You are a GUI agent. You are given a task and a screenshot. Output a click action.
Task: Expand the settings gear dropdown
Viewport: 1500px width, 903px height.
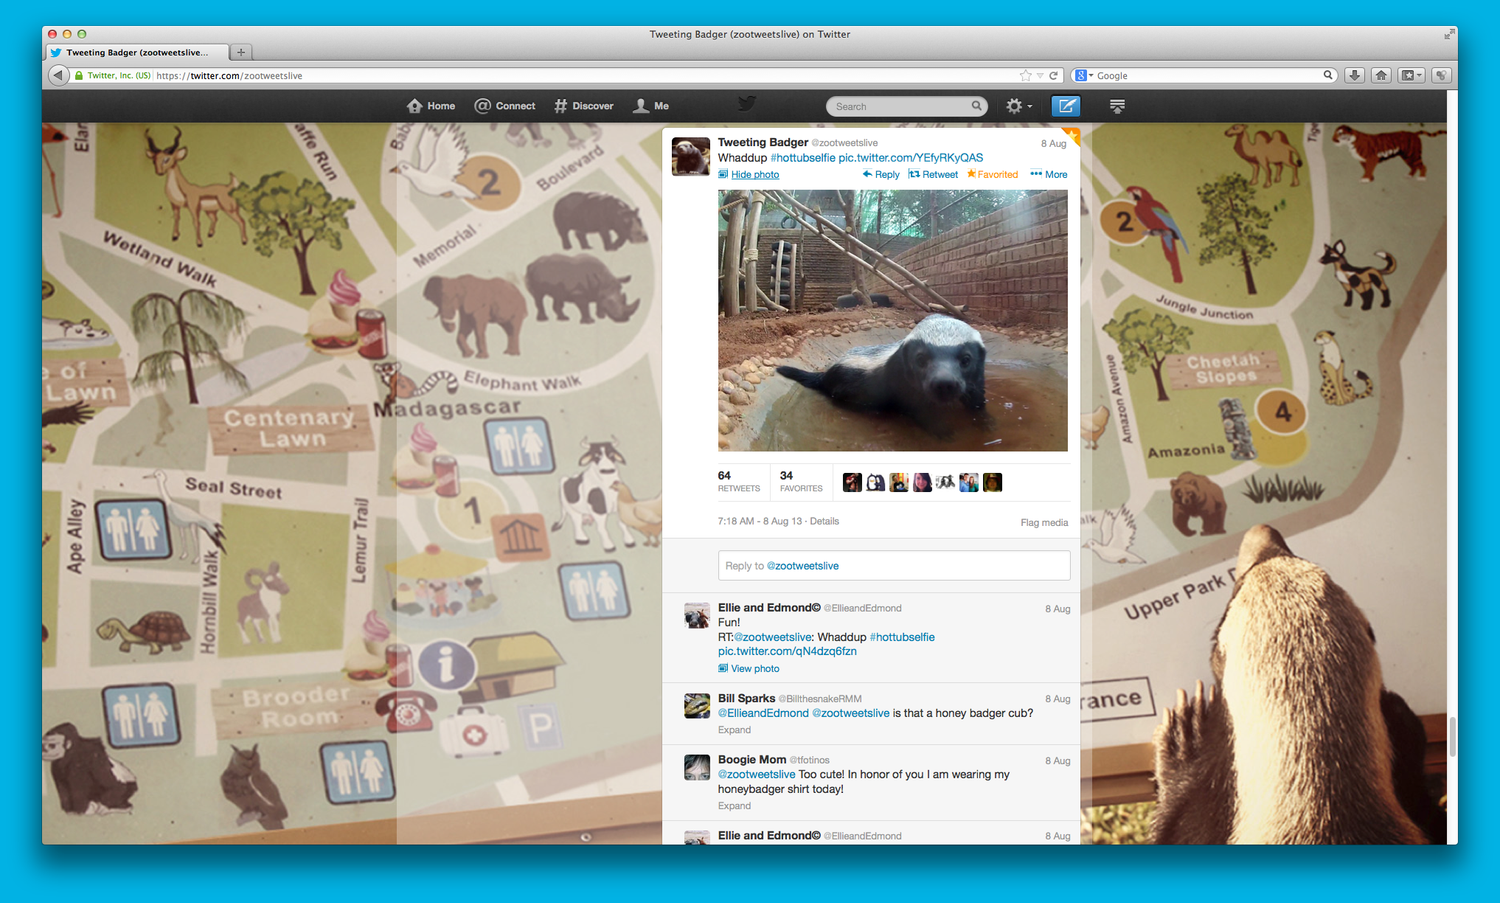point(1019,106)
